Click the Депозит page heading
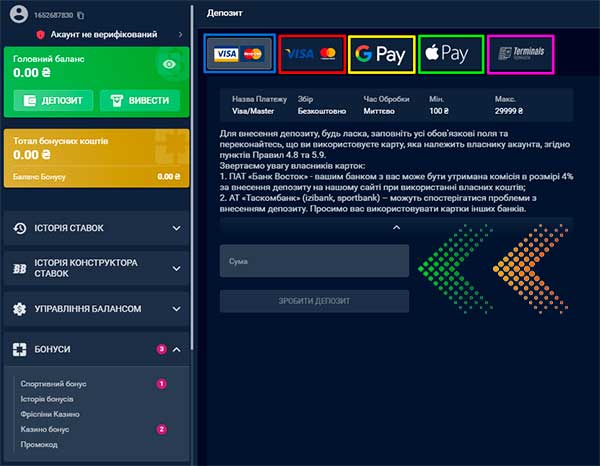600x466 pixels. pyautogui.click(x=225, y=13)
